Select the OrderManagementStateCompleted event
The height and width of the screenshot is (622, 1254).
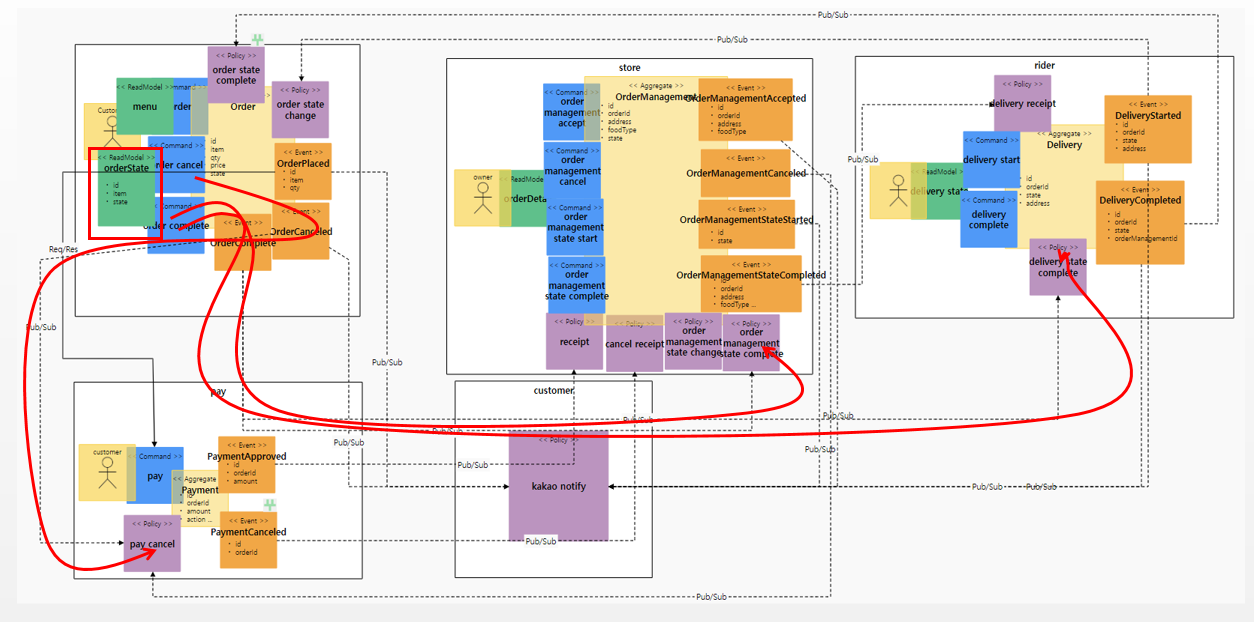[x=751, y=284]
